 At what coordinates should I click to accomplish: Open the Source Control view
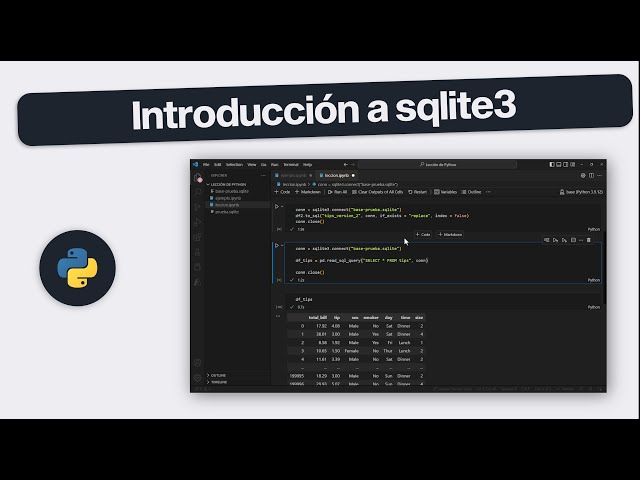coord(198,207)
